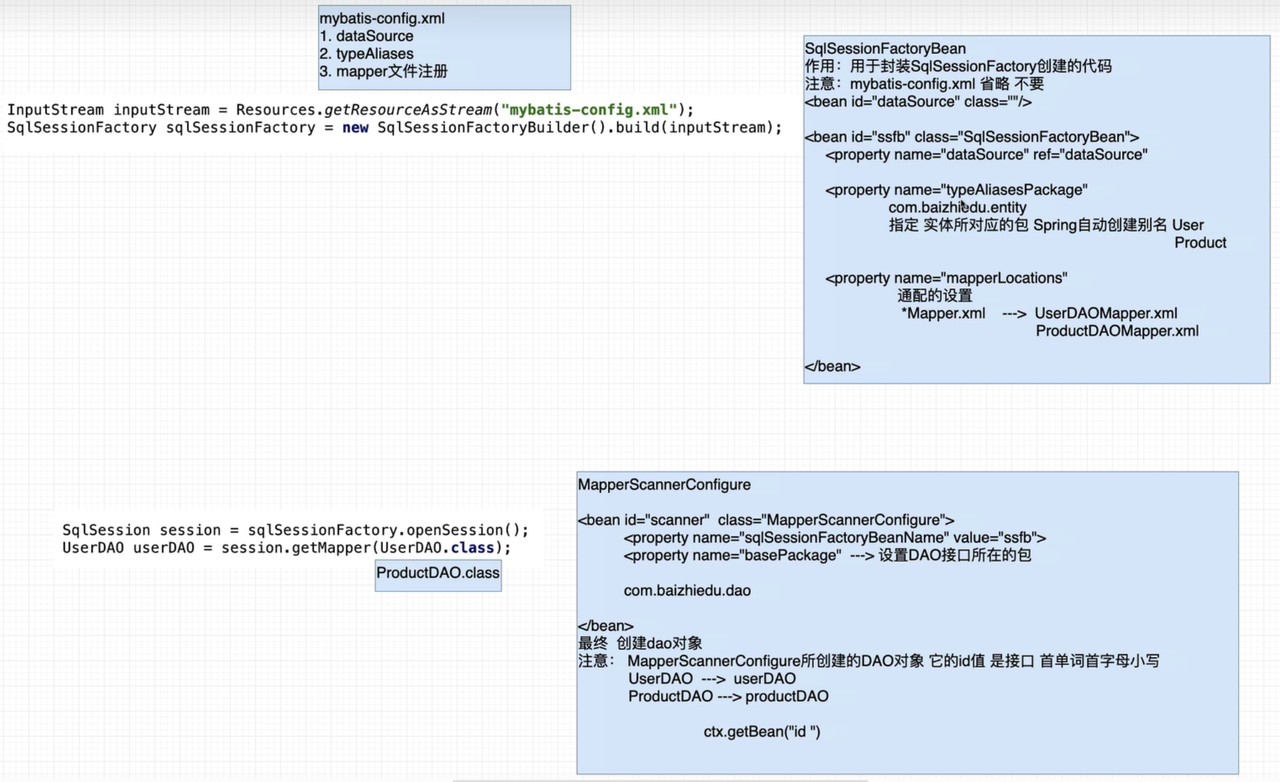Select the "mybatis-config.xml" heading in the top note
Image resolution: width=1280 pixels, height=782 pixels.
point(382,18)
